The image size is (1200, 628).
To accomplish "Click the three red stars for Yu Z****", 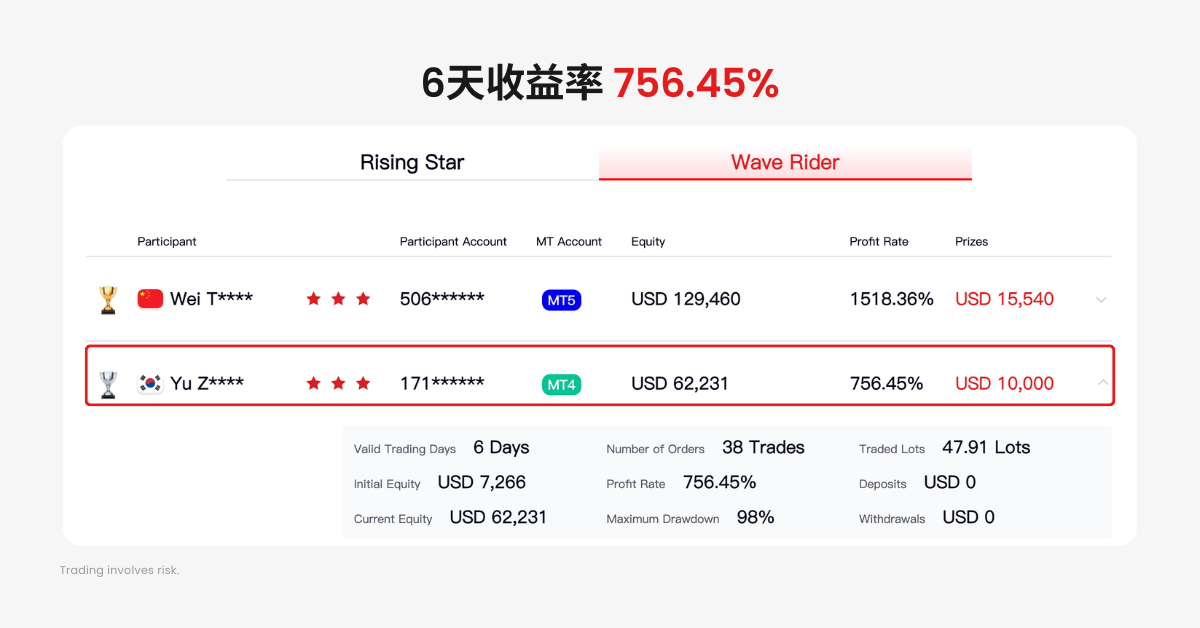I will pyautogui.click(x=338, y=384).
